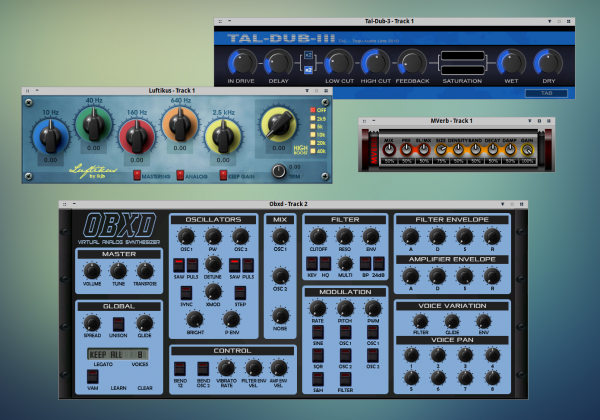Screen dimensions: 600x420
Task: Toggle the UNISON switch in Obxd Global
Action: tap(118, 324)
